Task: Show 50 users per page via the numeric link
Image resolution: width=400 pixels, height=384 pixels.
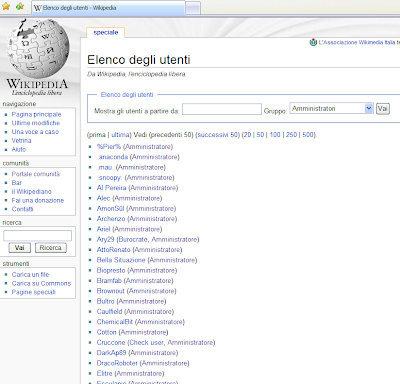Action: click(x=260, y=135)
